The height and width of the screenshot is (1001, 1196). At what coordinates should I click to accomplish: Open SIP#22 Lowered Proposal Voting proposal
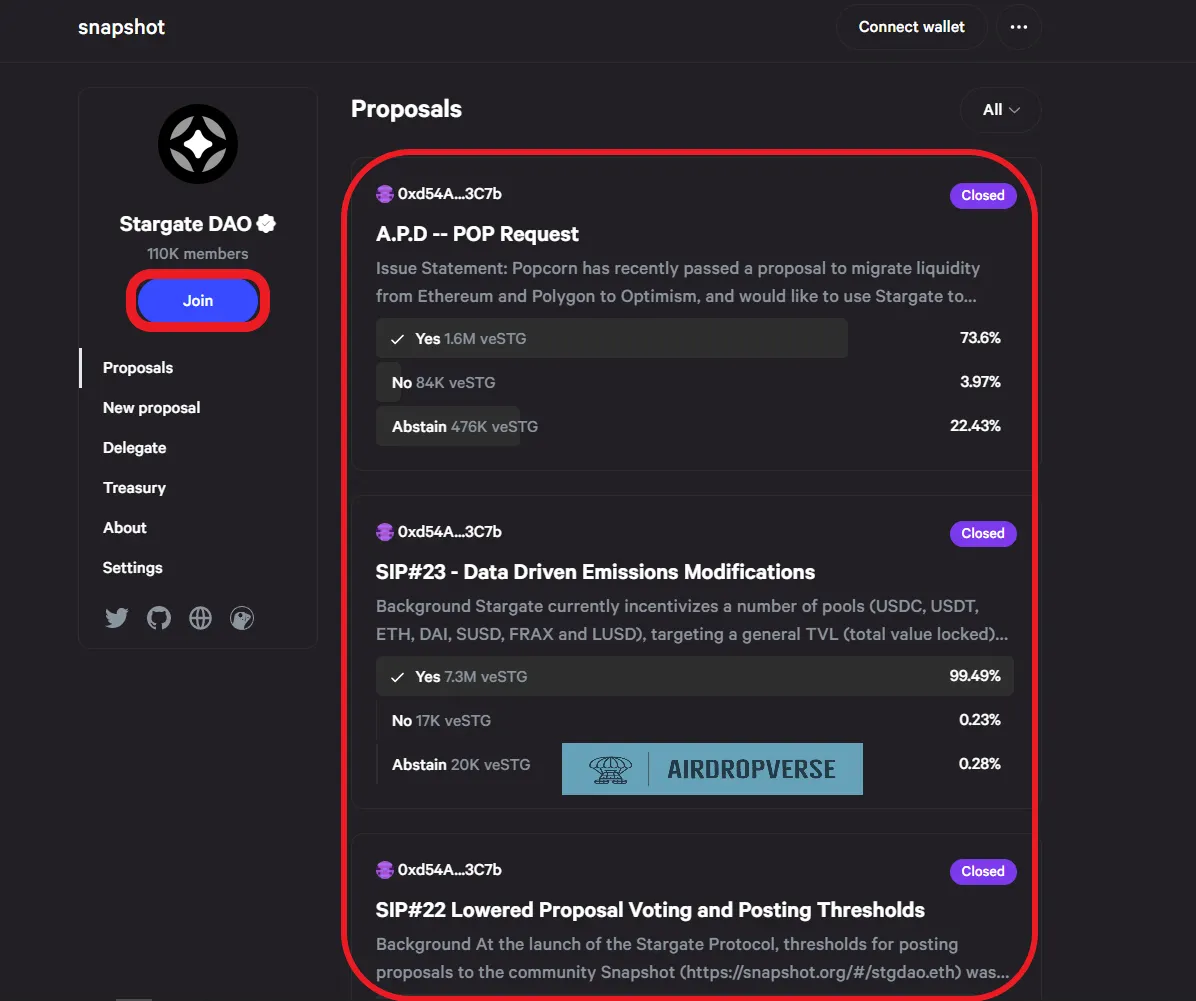pos(650,910)
